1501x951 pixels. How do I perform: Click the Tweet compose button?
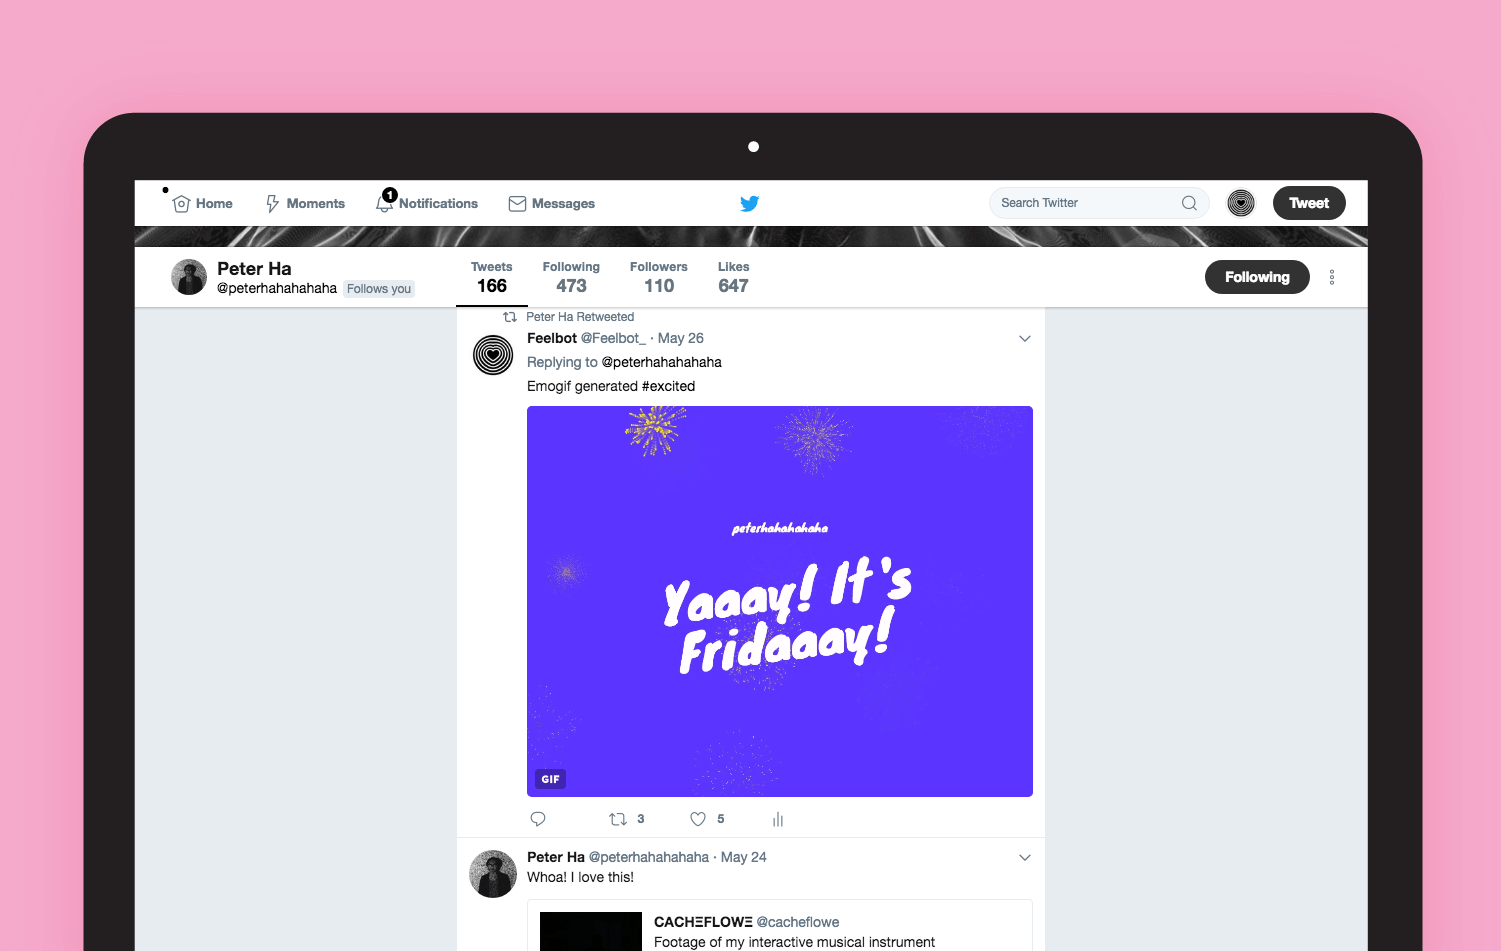tap(1309, 203)
